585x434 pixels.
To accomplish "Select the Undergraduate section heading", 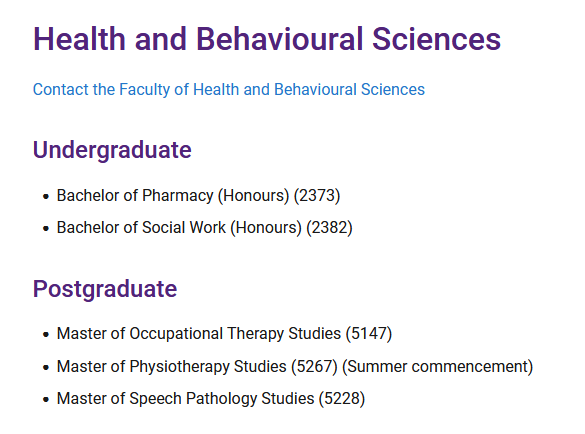I will coord(112,150).
